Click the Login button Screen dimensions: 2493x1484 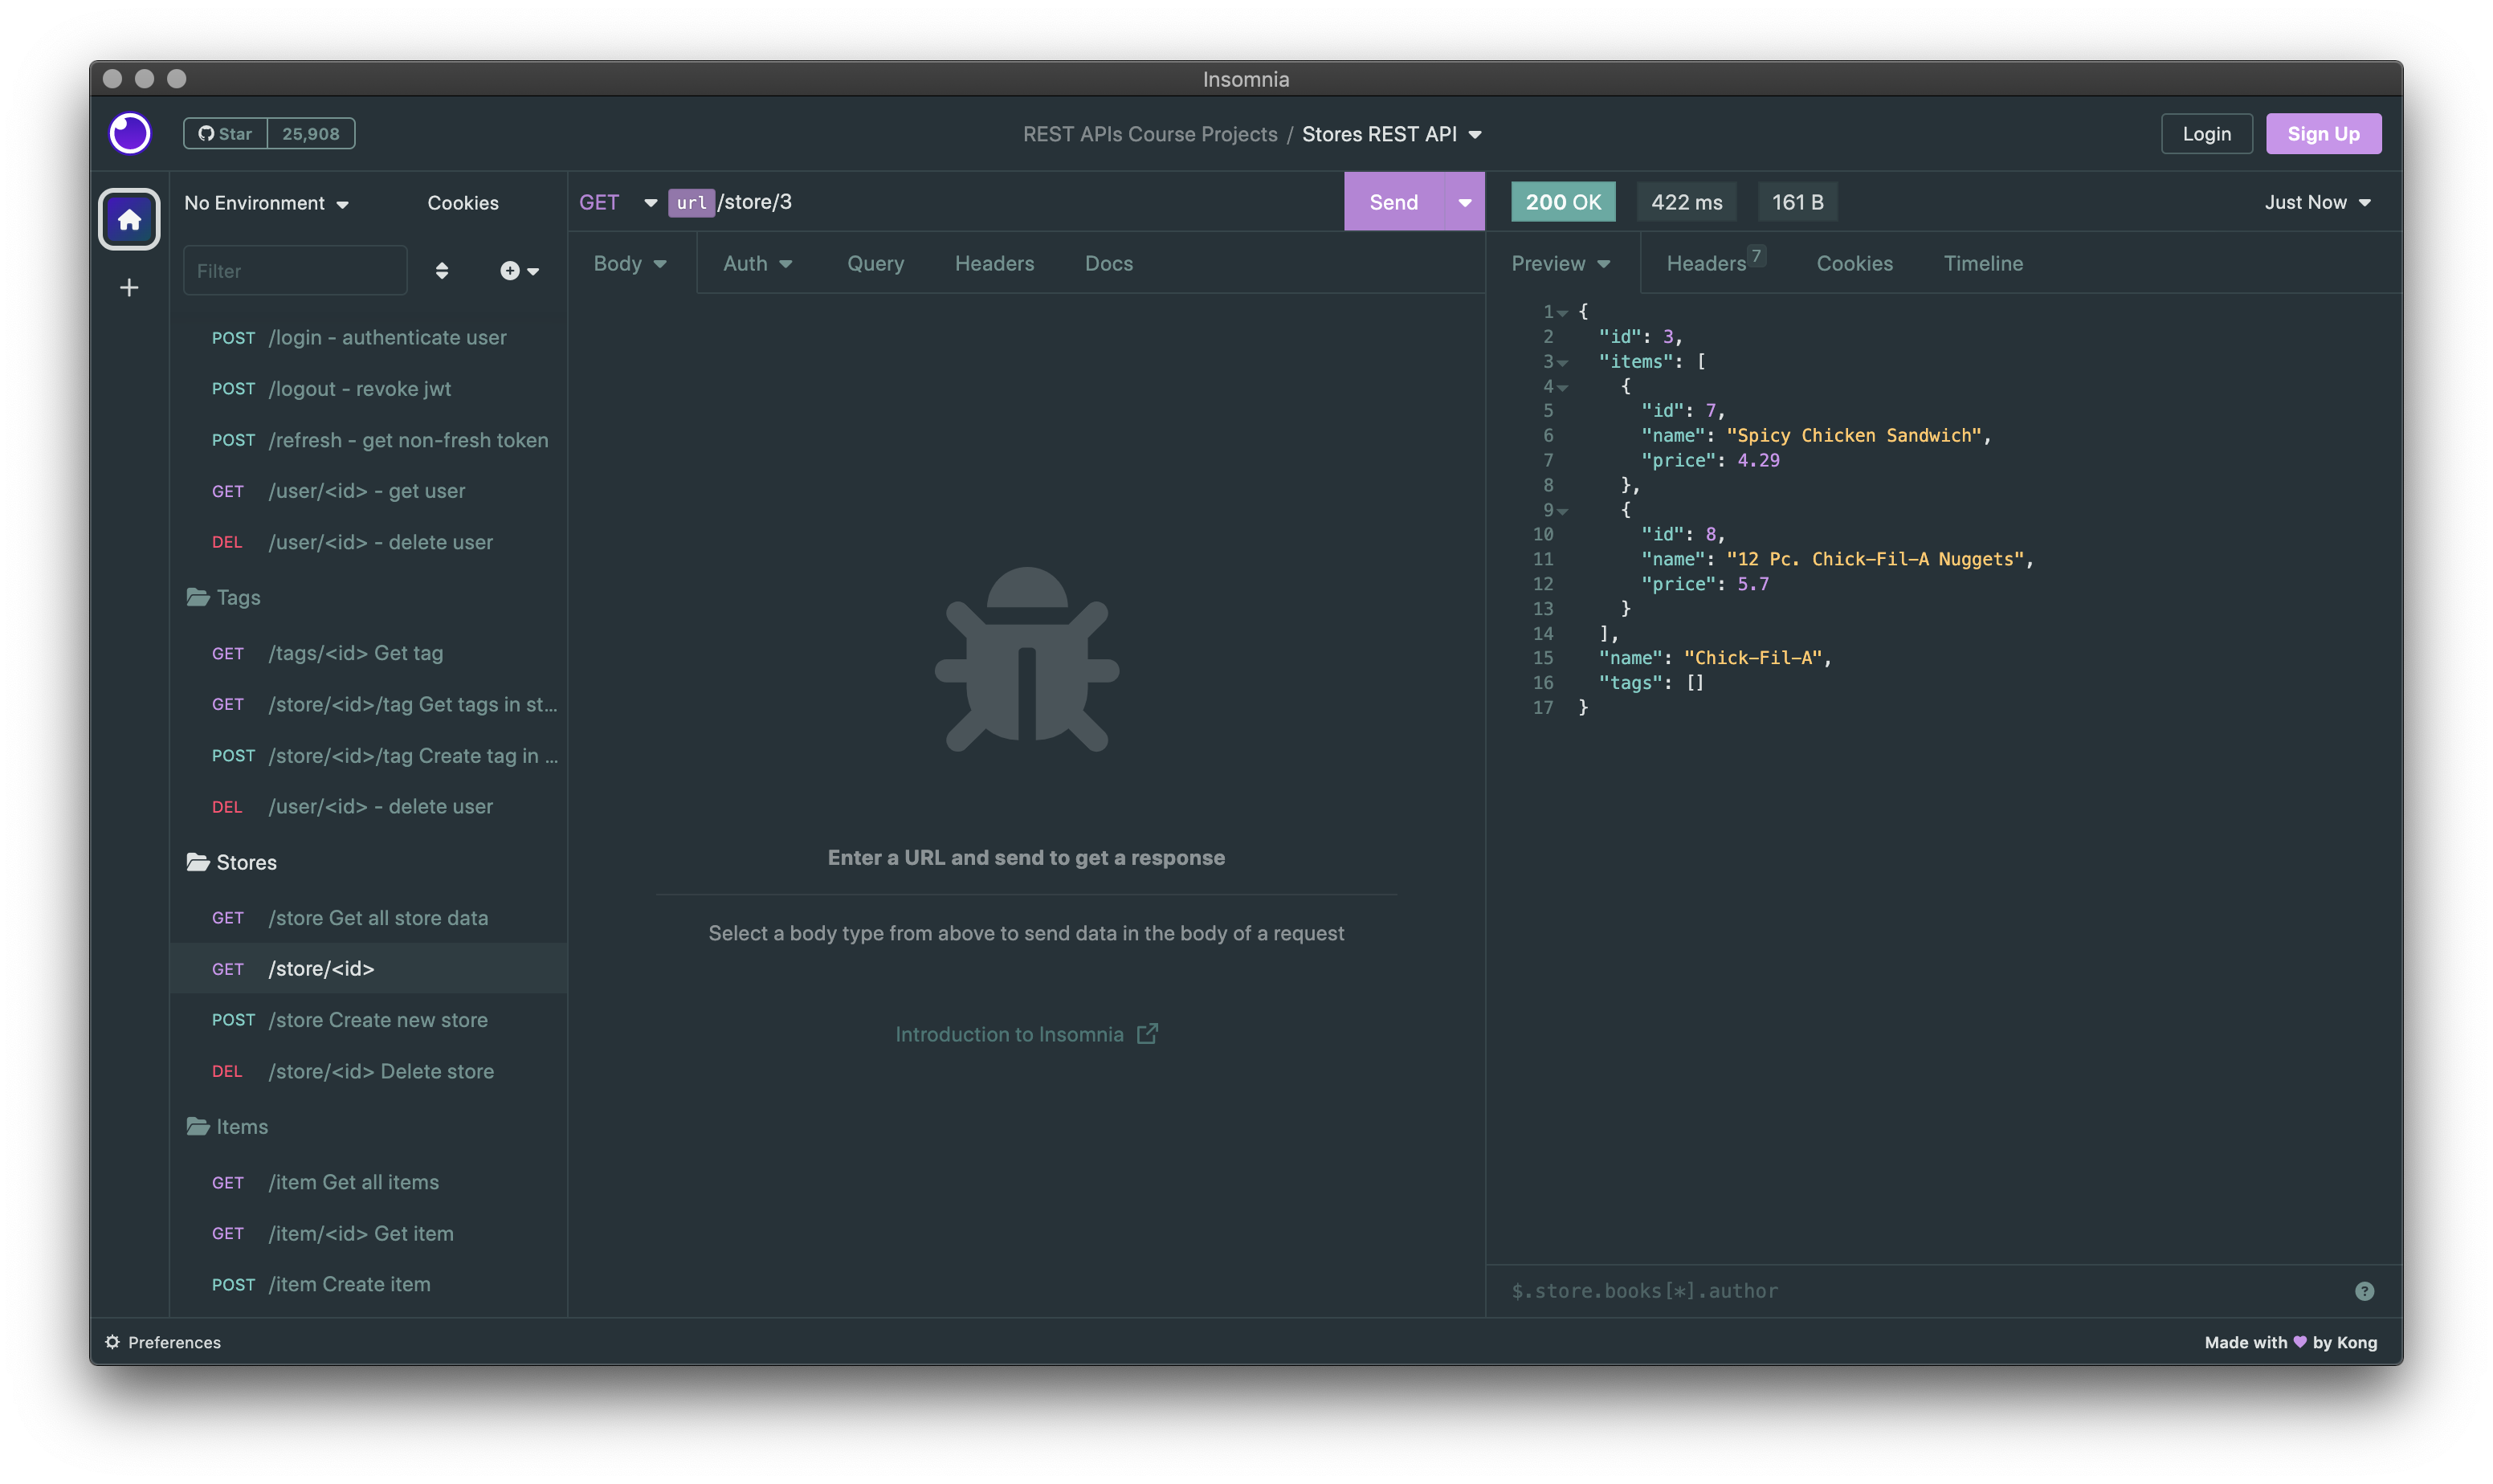click(x=2206, y=134)
